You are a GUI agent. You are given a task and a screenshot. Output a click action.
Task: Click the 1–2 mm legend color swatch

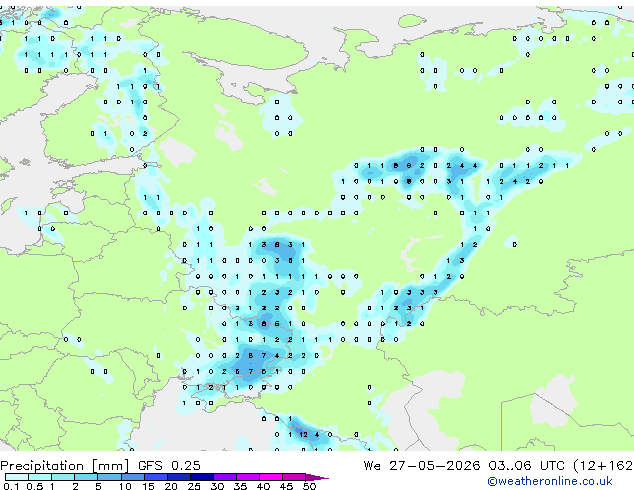pyautogui.click(x=63, y=477)
